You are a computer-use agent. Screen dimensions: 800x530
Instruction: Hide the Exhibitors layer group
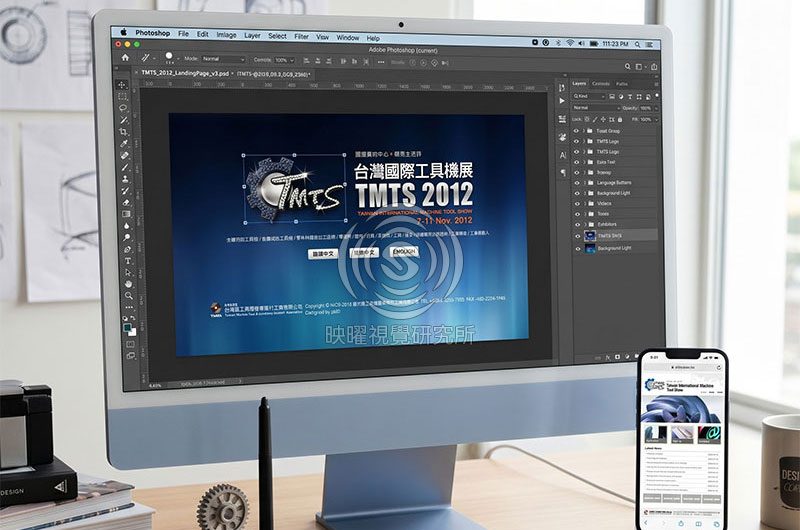(x=577, y=224)
